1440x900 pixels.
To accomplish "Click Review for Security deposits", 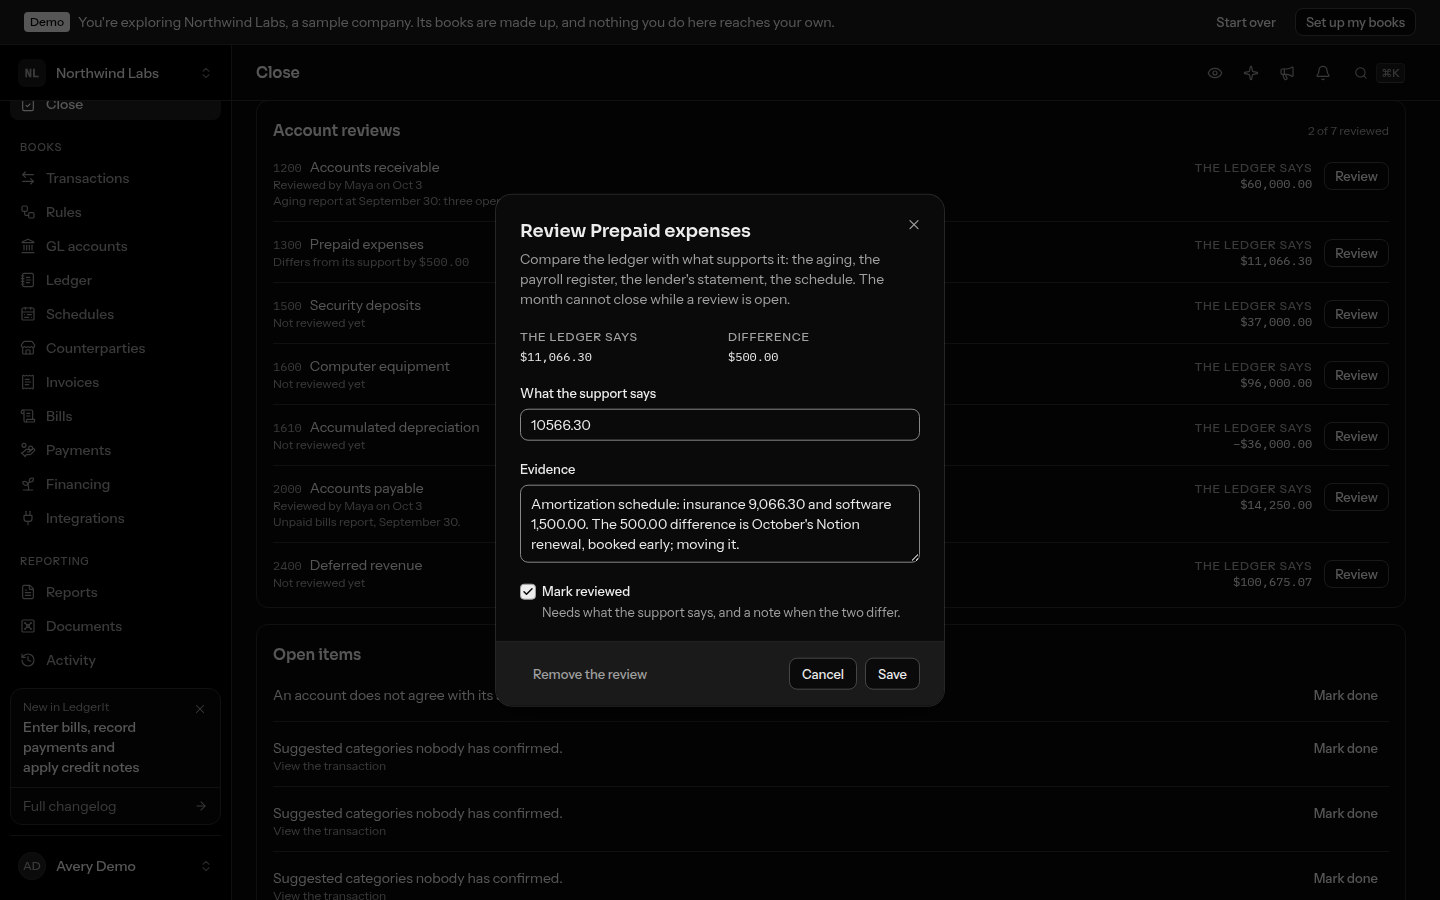I will pos(1356,314).
